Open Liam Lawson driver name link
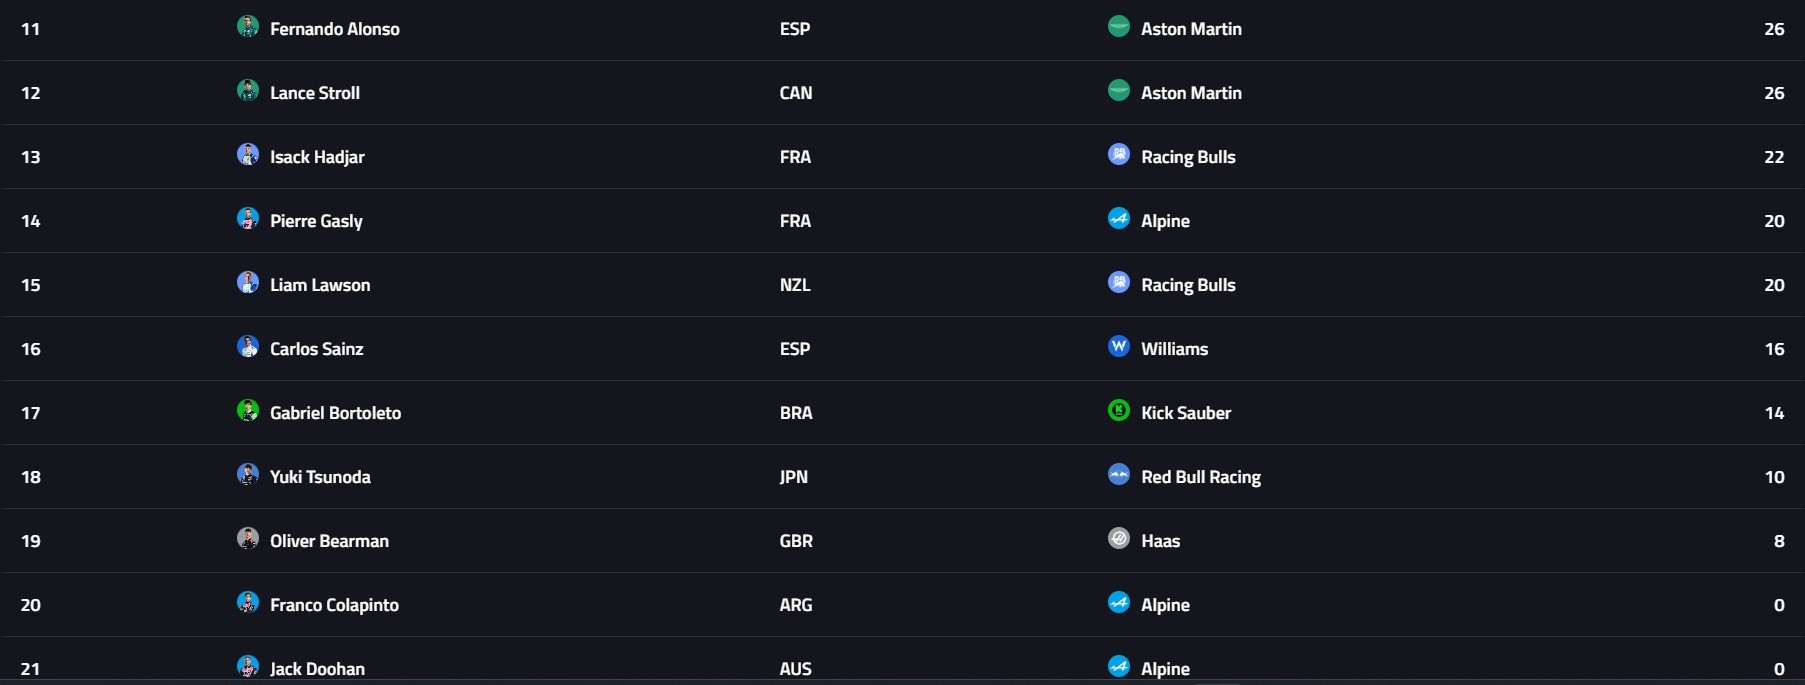This screenshot has height=685, width=1805. point(320,285)
